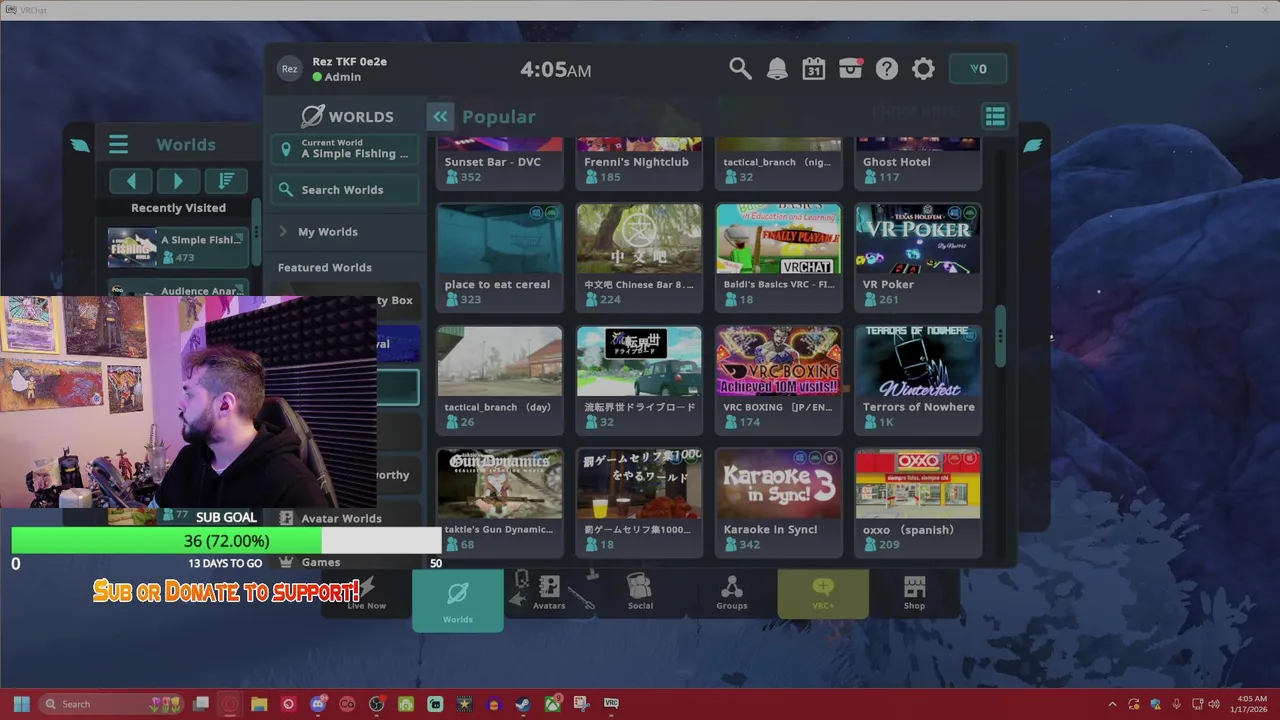This screenshot has height=720, width=1280.
Task: Click the Featured Worlds heading
Action: click(x=325, y=268)
